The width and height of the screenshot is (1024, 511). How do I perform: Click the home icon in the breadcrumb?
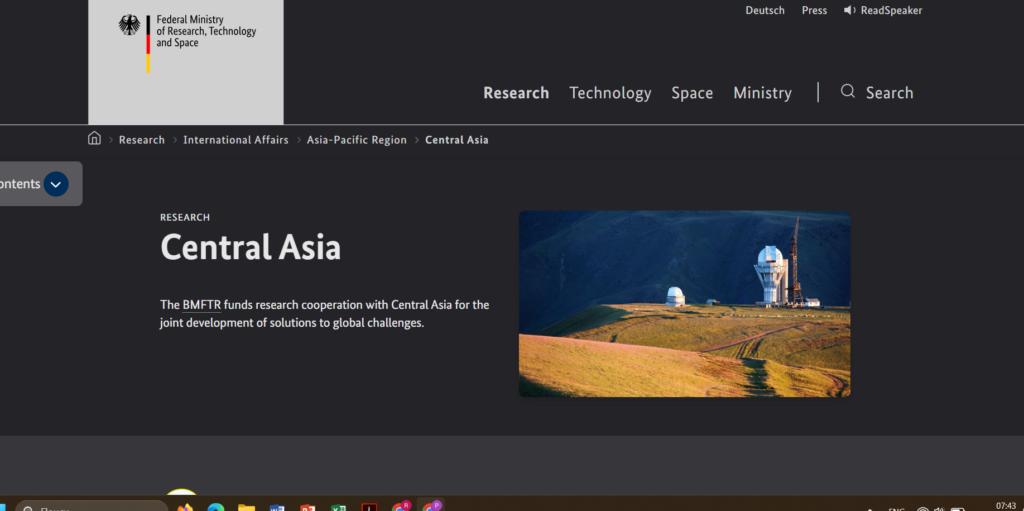pos(94,139)
